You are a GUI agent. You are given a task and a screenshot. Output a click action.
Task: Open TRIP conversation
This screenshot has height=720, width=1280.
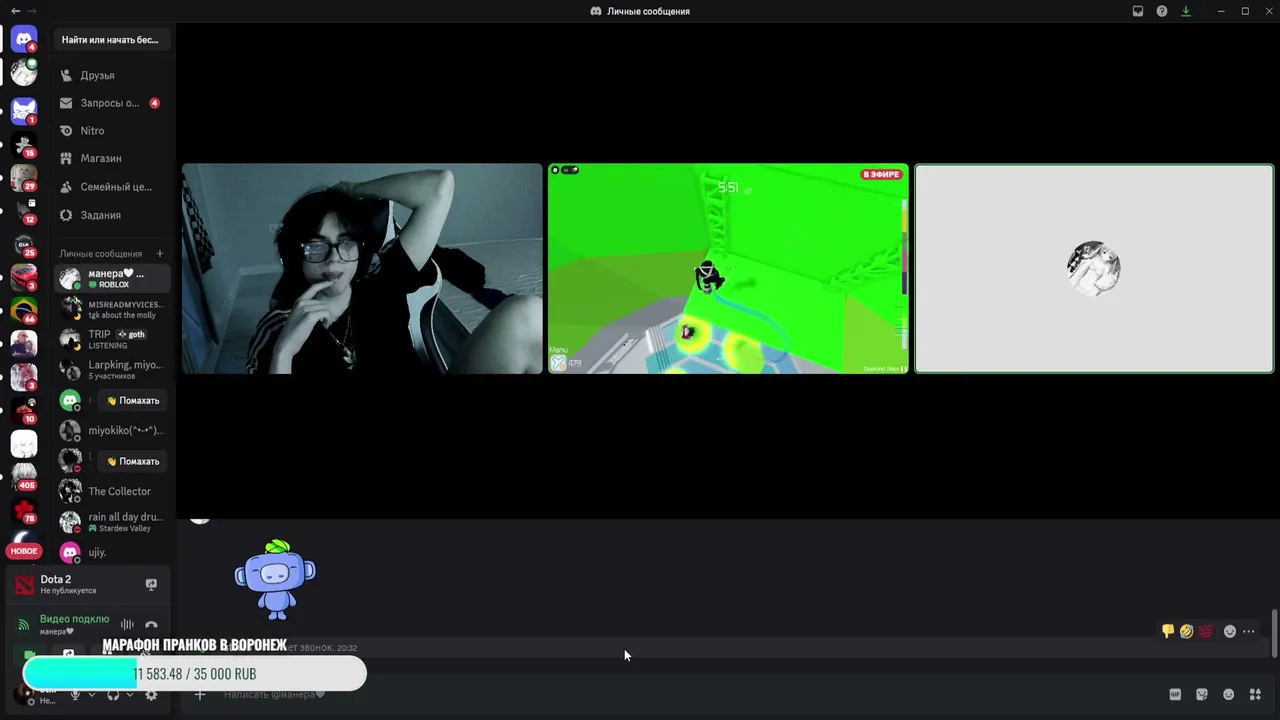pos(112,339)
